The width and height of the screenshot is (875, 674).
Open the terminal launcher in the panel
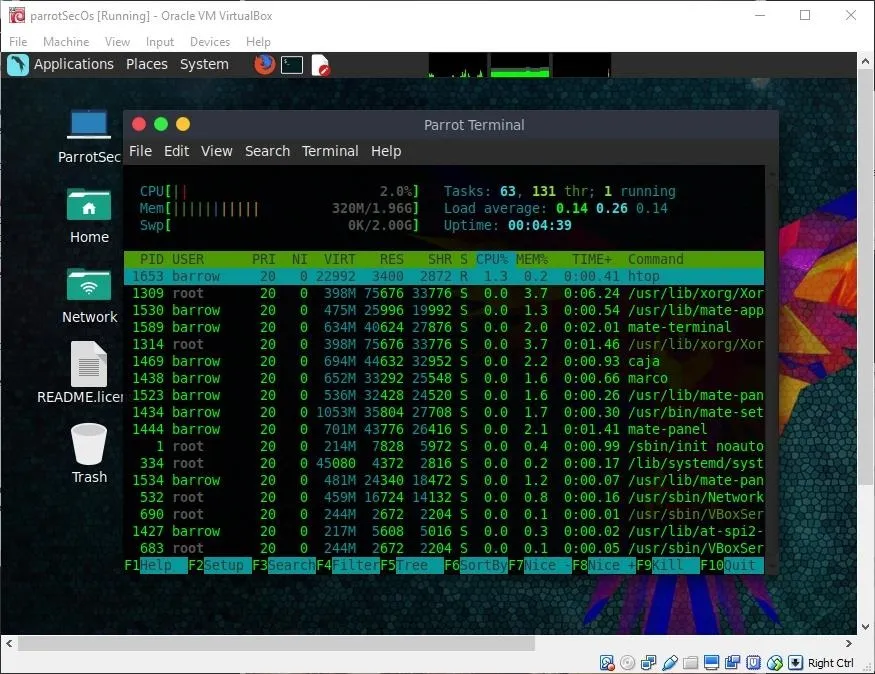tap(292, 65)
